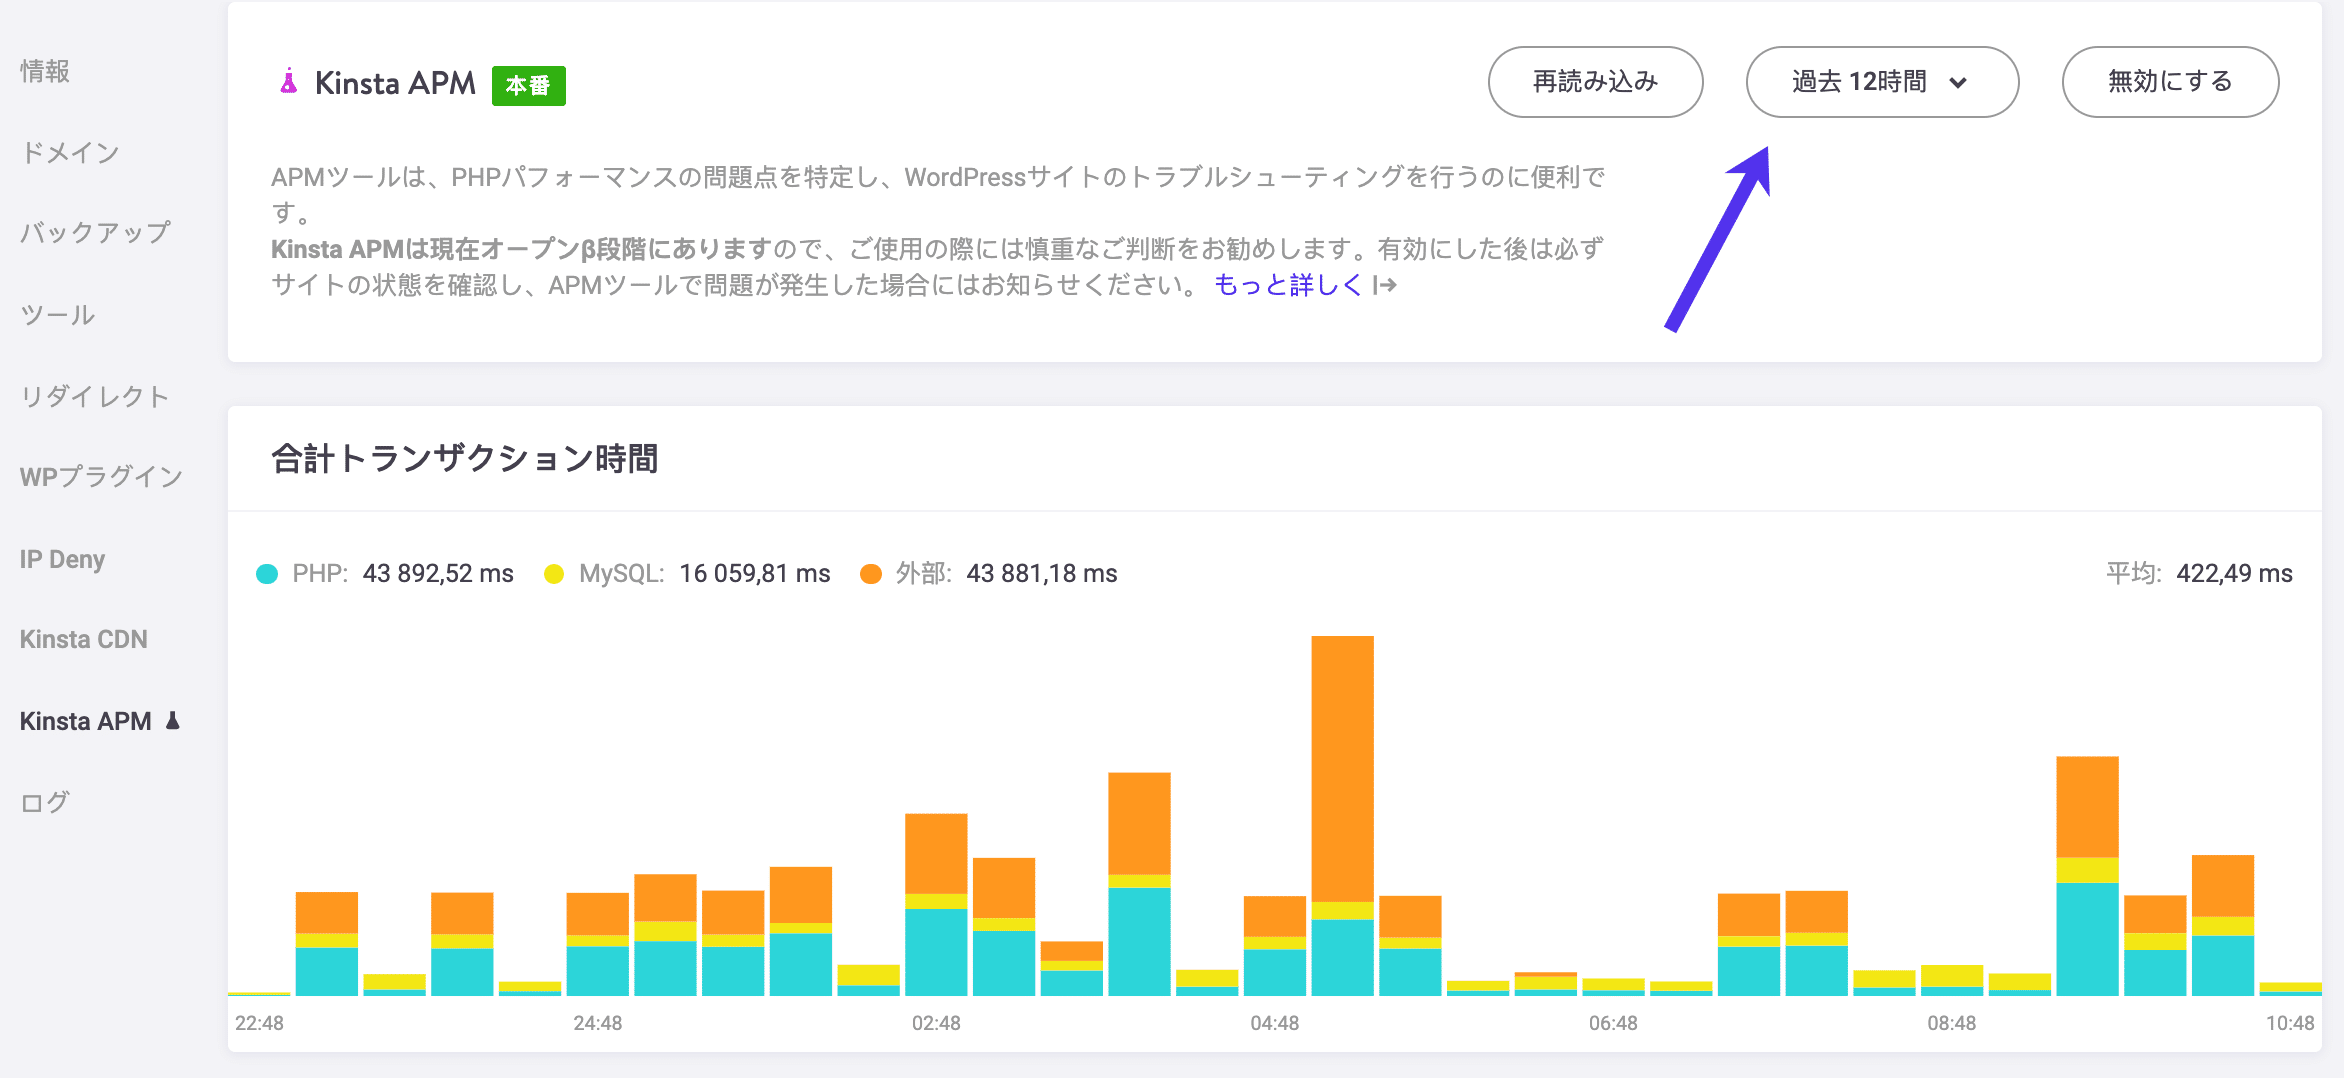This screenshot has height=1078, width=2344.
Task: Open the もっと詳しく link
Action: [x=1288, y=285]
